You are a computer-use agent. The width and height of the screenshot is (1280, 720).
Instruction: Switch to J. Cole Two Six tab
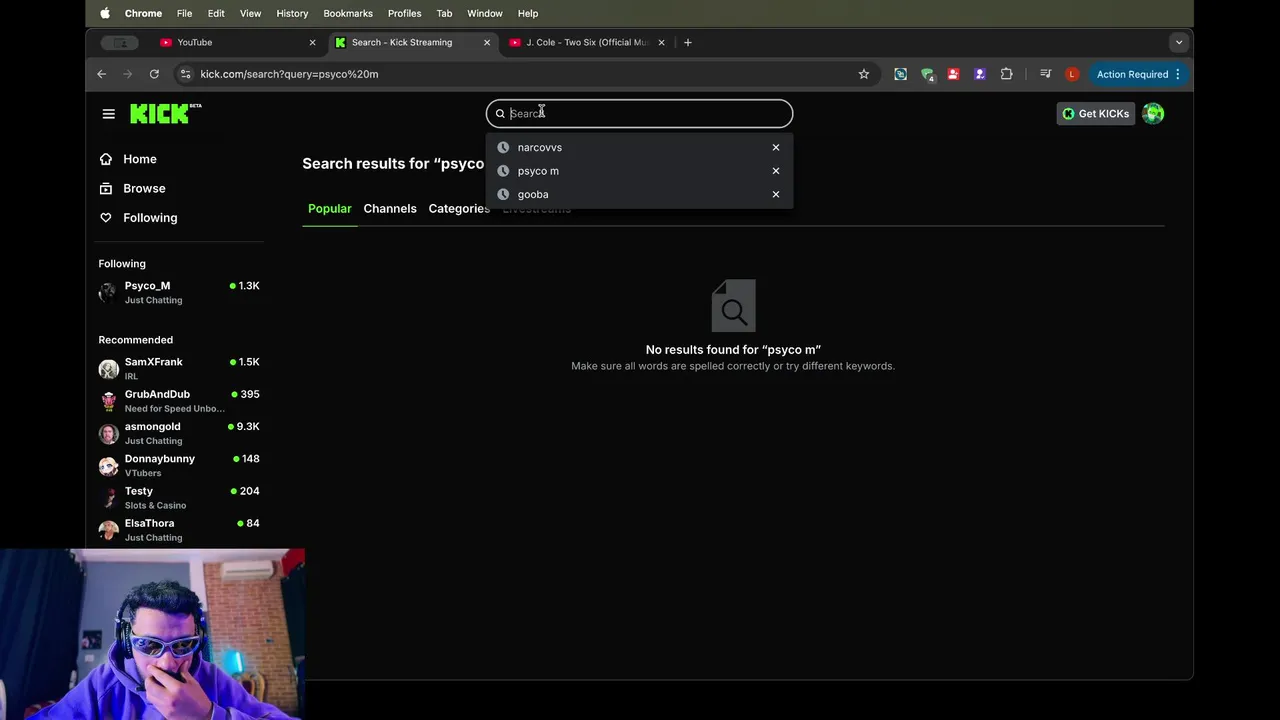click(588, 42)
